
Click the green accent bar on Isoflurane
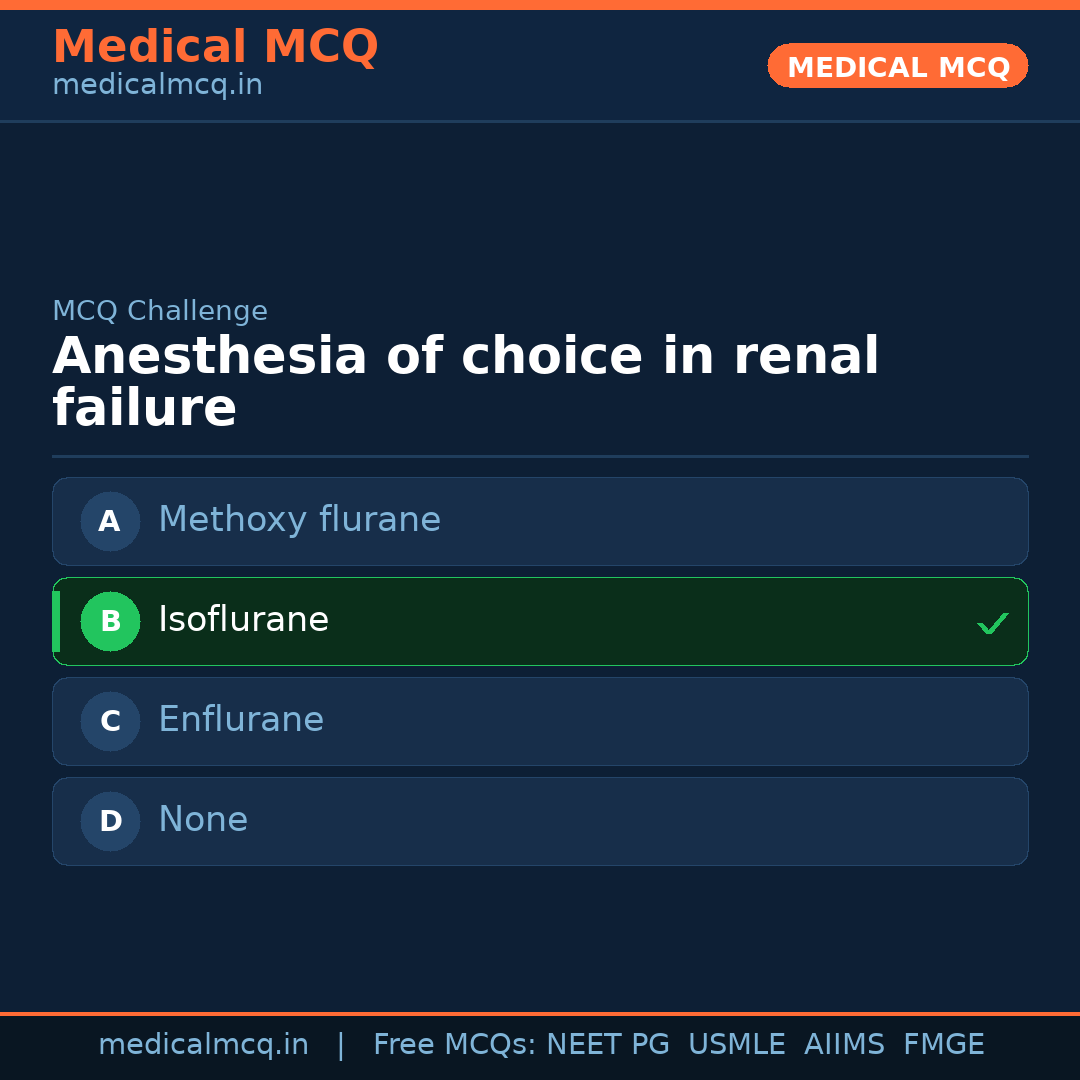[x=56, y=621]
